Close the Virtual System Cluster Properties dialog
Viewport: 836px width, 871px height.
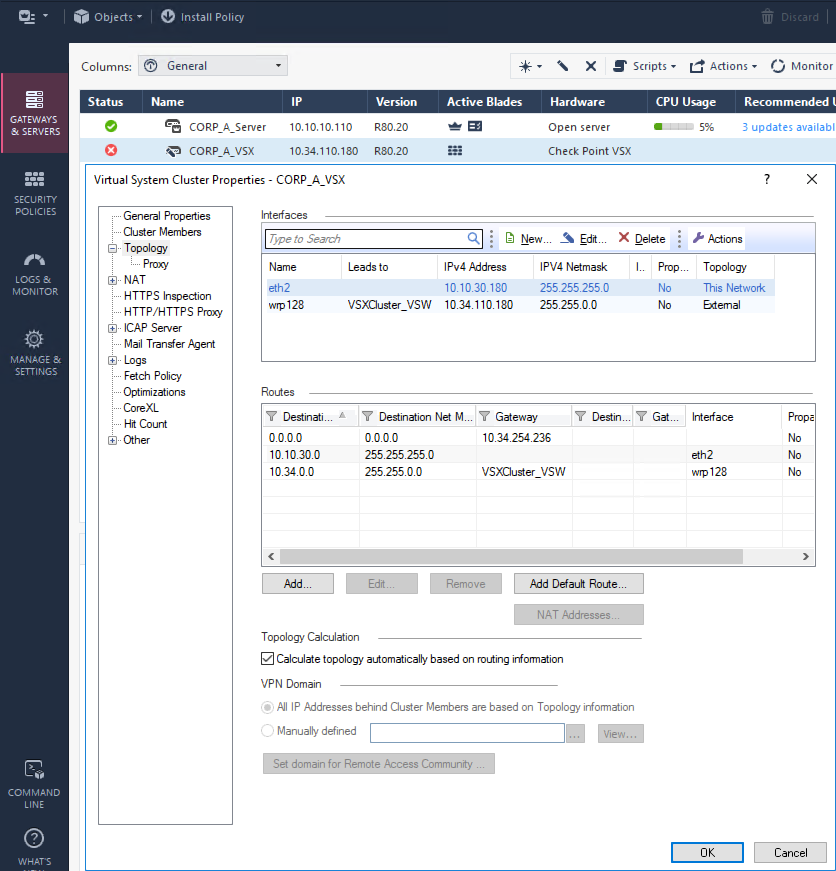pos(812,179)
